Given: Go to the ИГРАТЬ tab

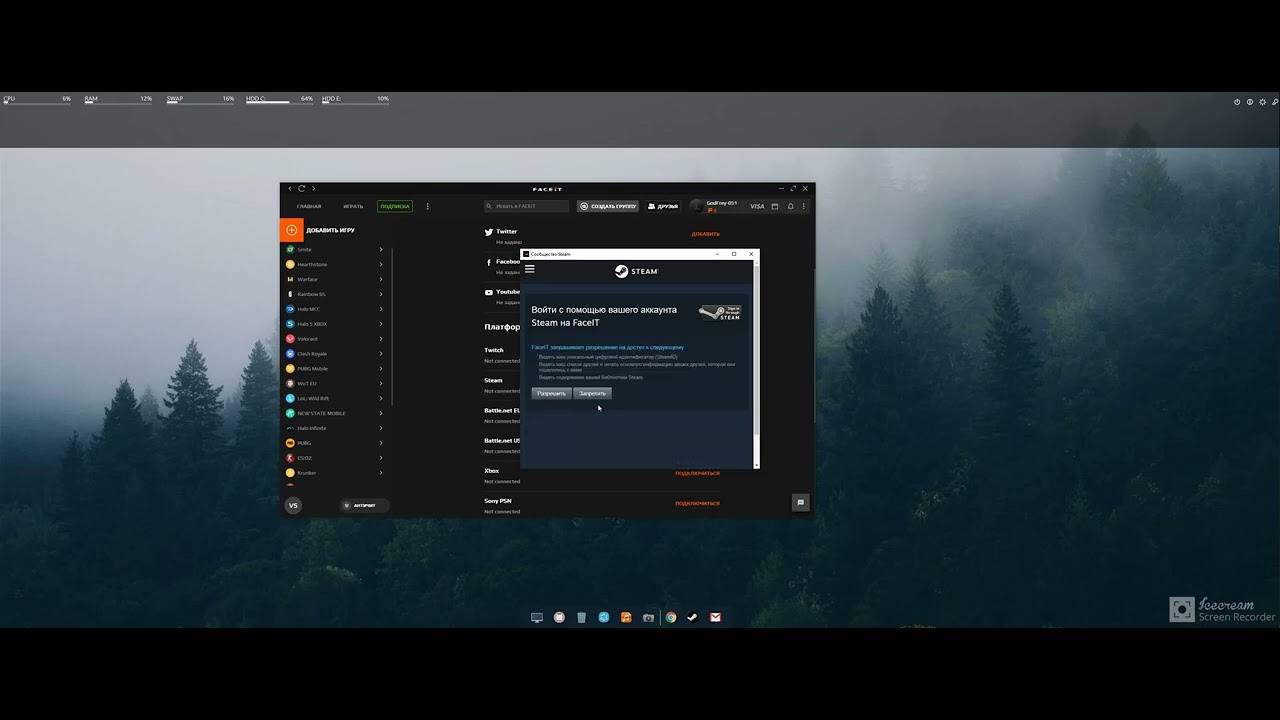Looking at the screenshot, I should (353, 206).
